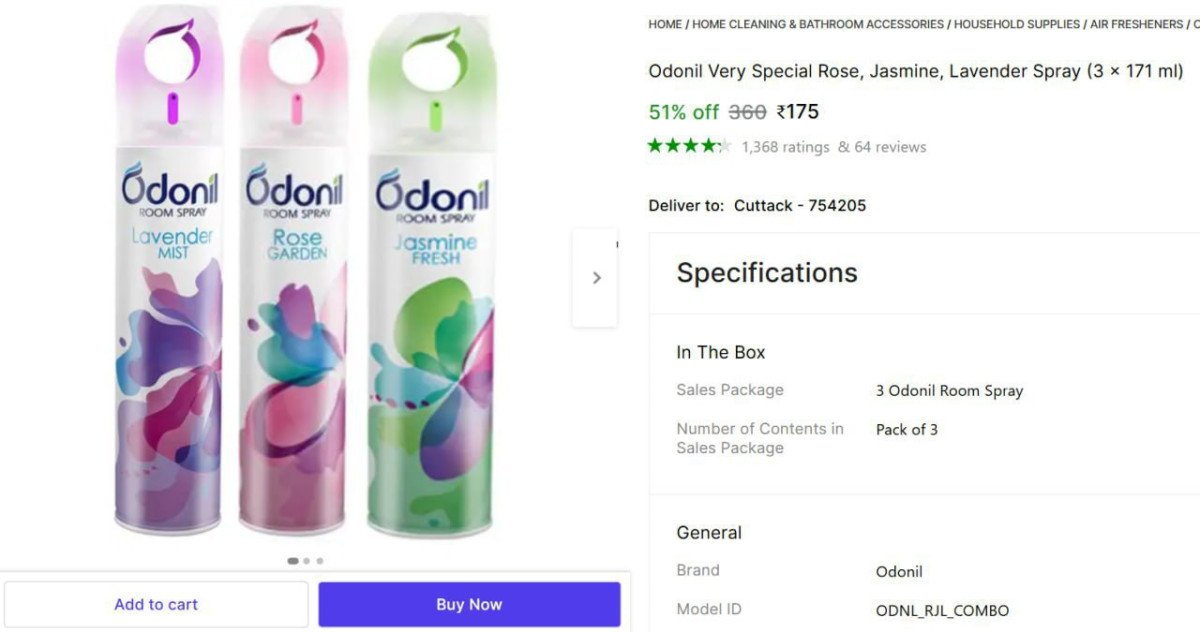Click the green star rating icons
Screen dimensions: 1200x632
[x=689, y=146]
